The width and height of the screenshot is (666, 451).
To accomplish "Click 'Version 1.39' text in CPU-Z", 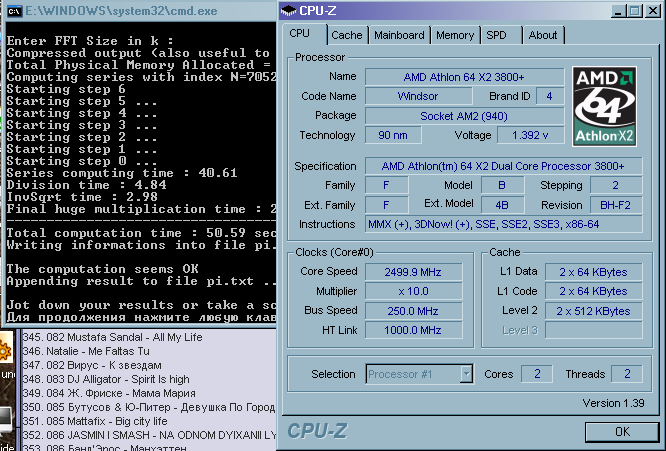I will (613, 403).
